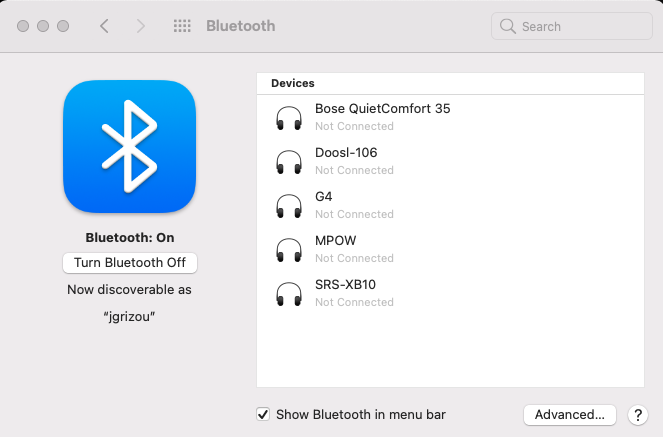Viewport: 663px width, 437px height.
Task: Select MPOW device name
Action: click(x=336, y=240)
